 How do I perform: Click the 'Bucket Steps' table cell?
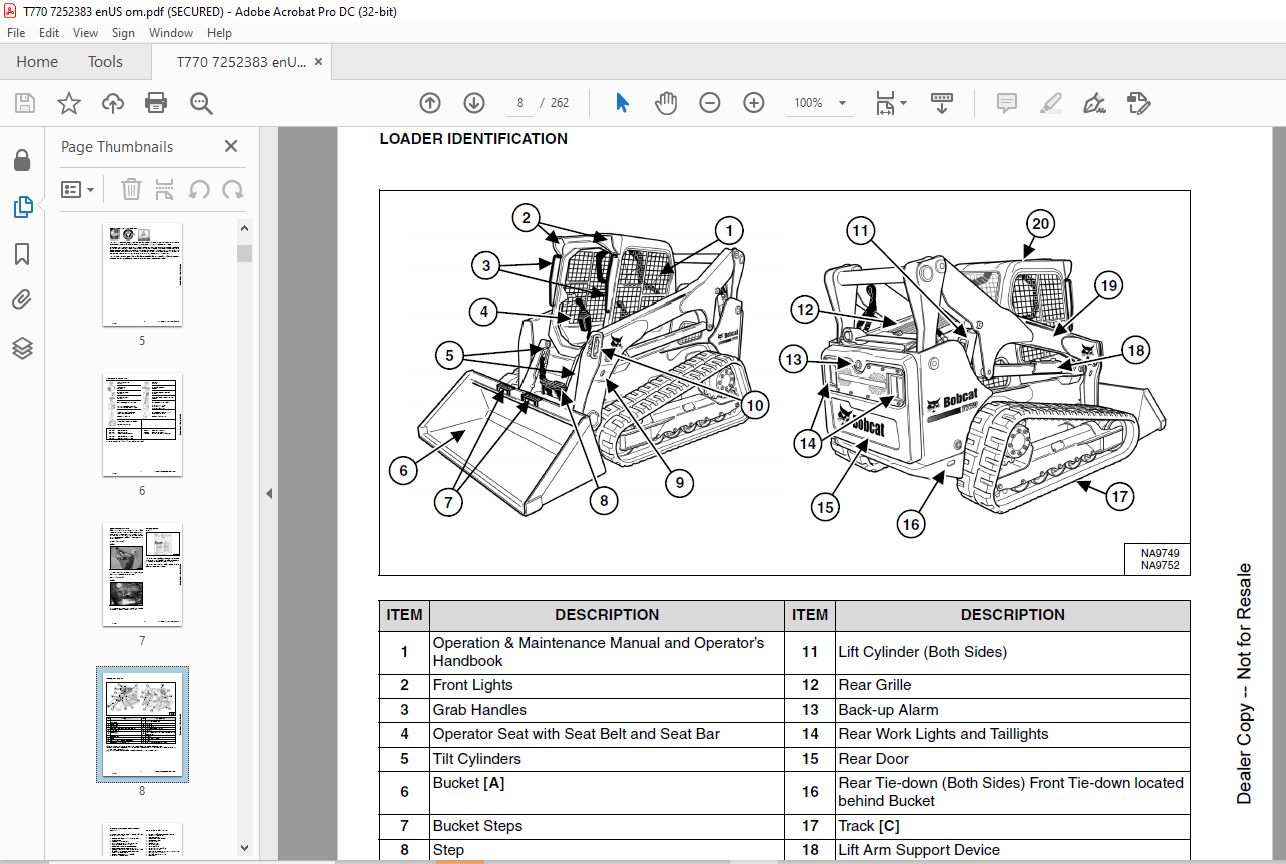(x=607, y=826)
